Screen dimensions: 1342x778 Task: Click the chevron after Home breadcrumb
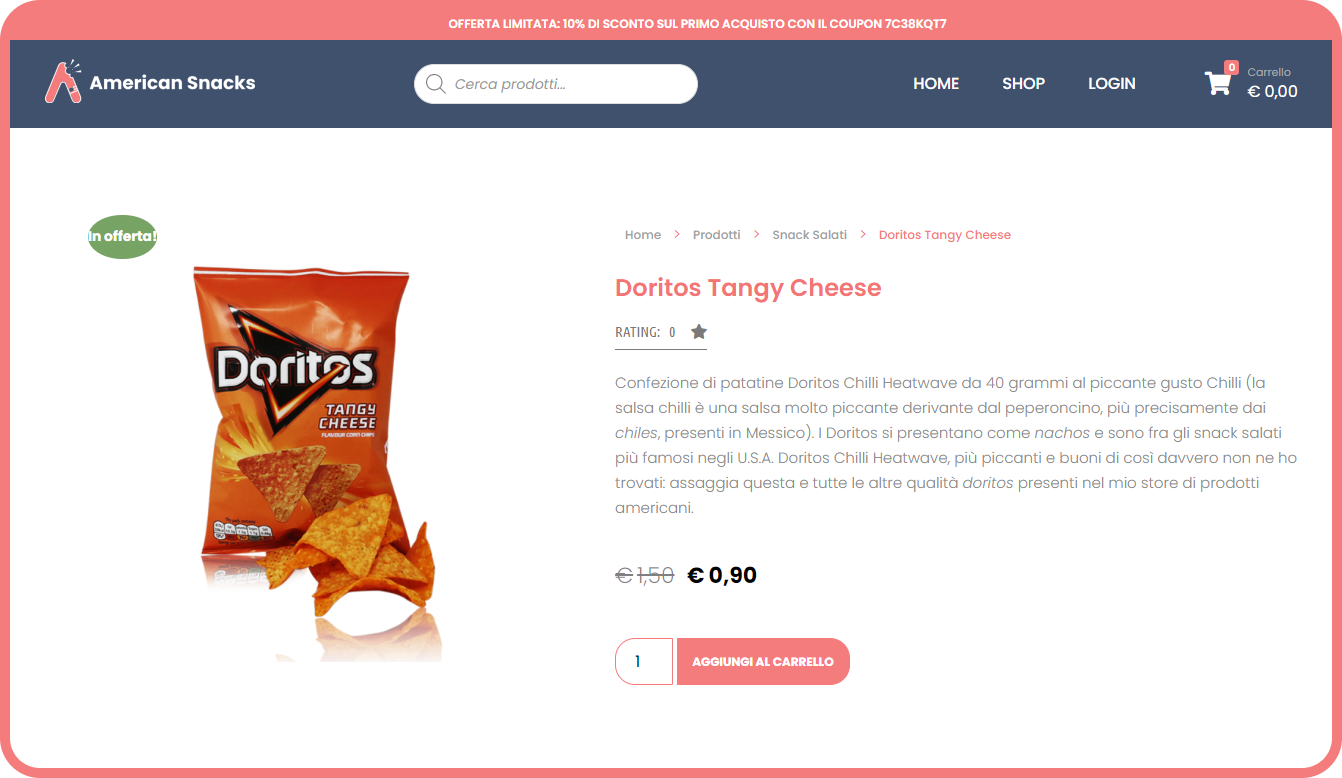677,235
